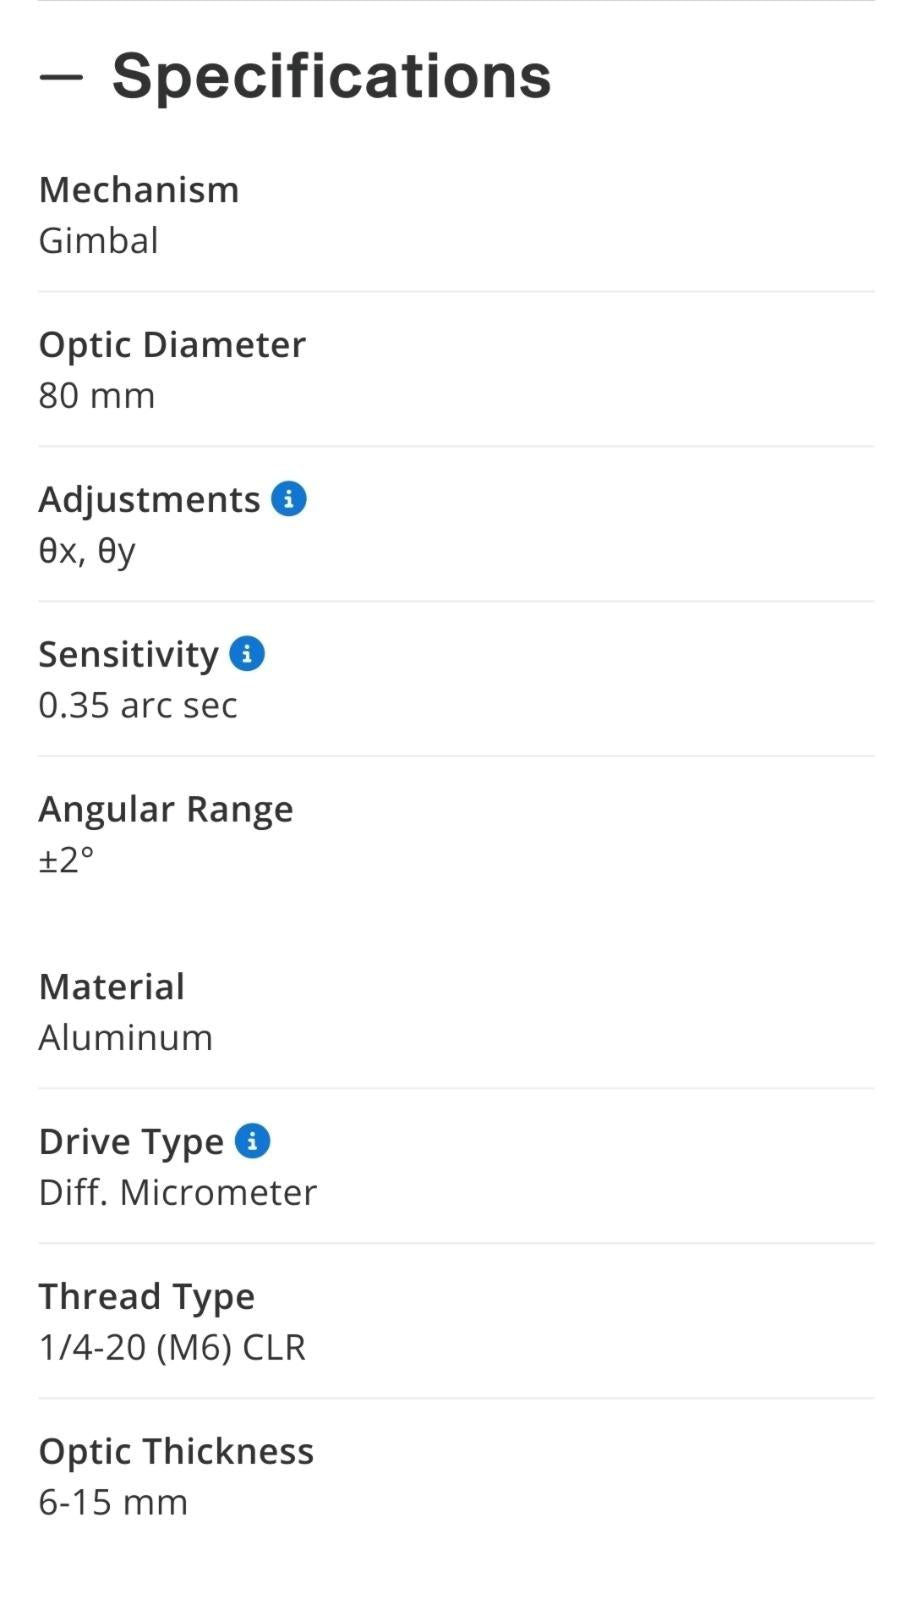Click the Sensitivity label text

(128, 655)
